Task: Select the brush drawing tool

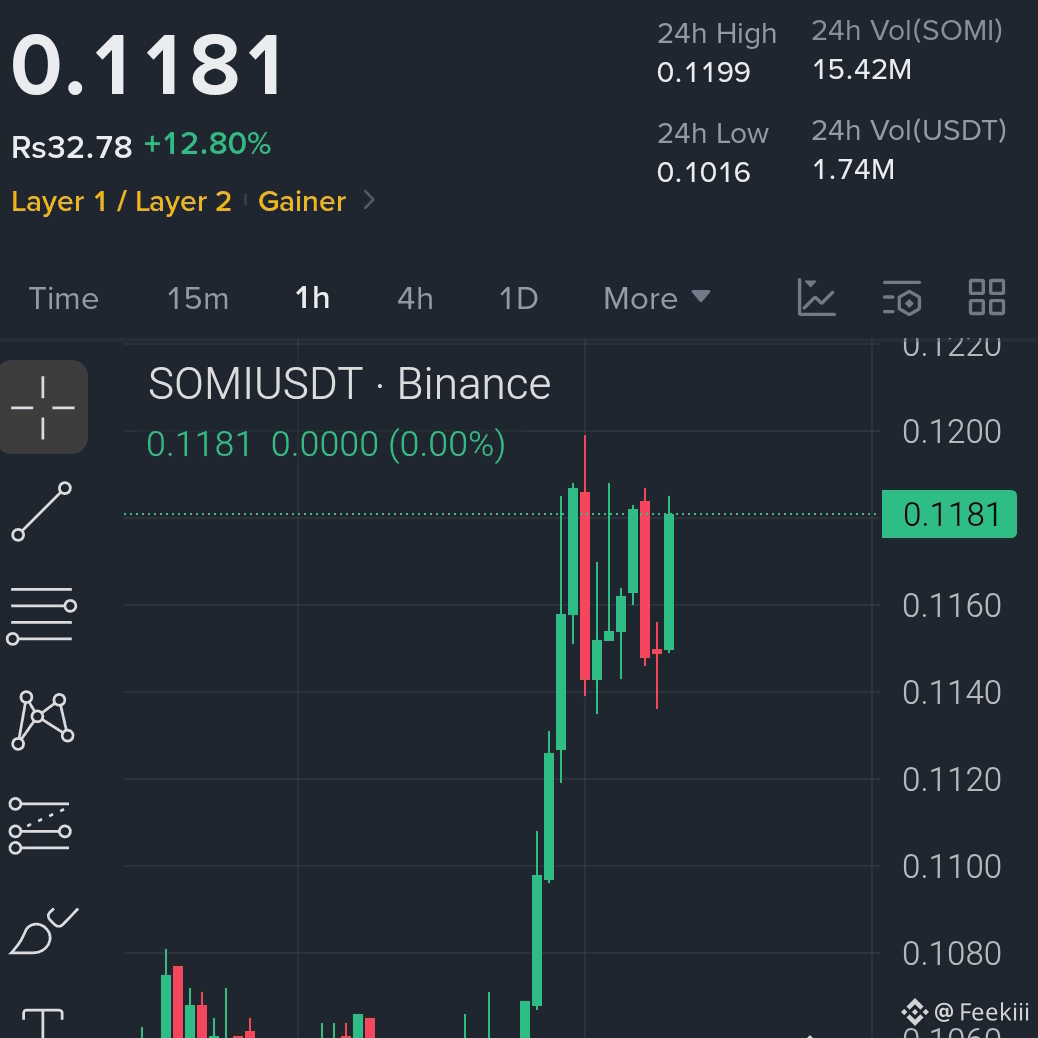Action: click(43, 930)
